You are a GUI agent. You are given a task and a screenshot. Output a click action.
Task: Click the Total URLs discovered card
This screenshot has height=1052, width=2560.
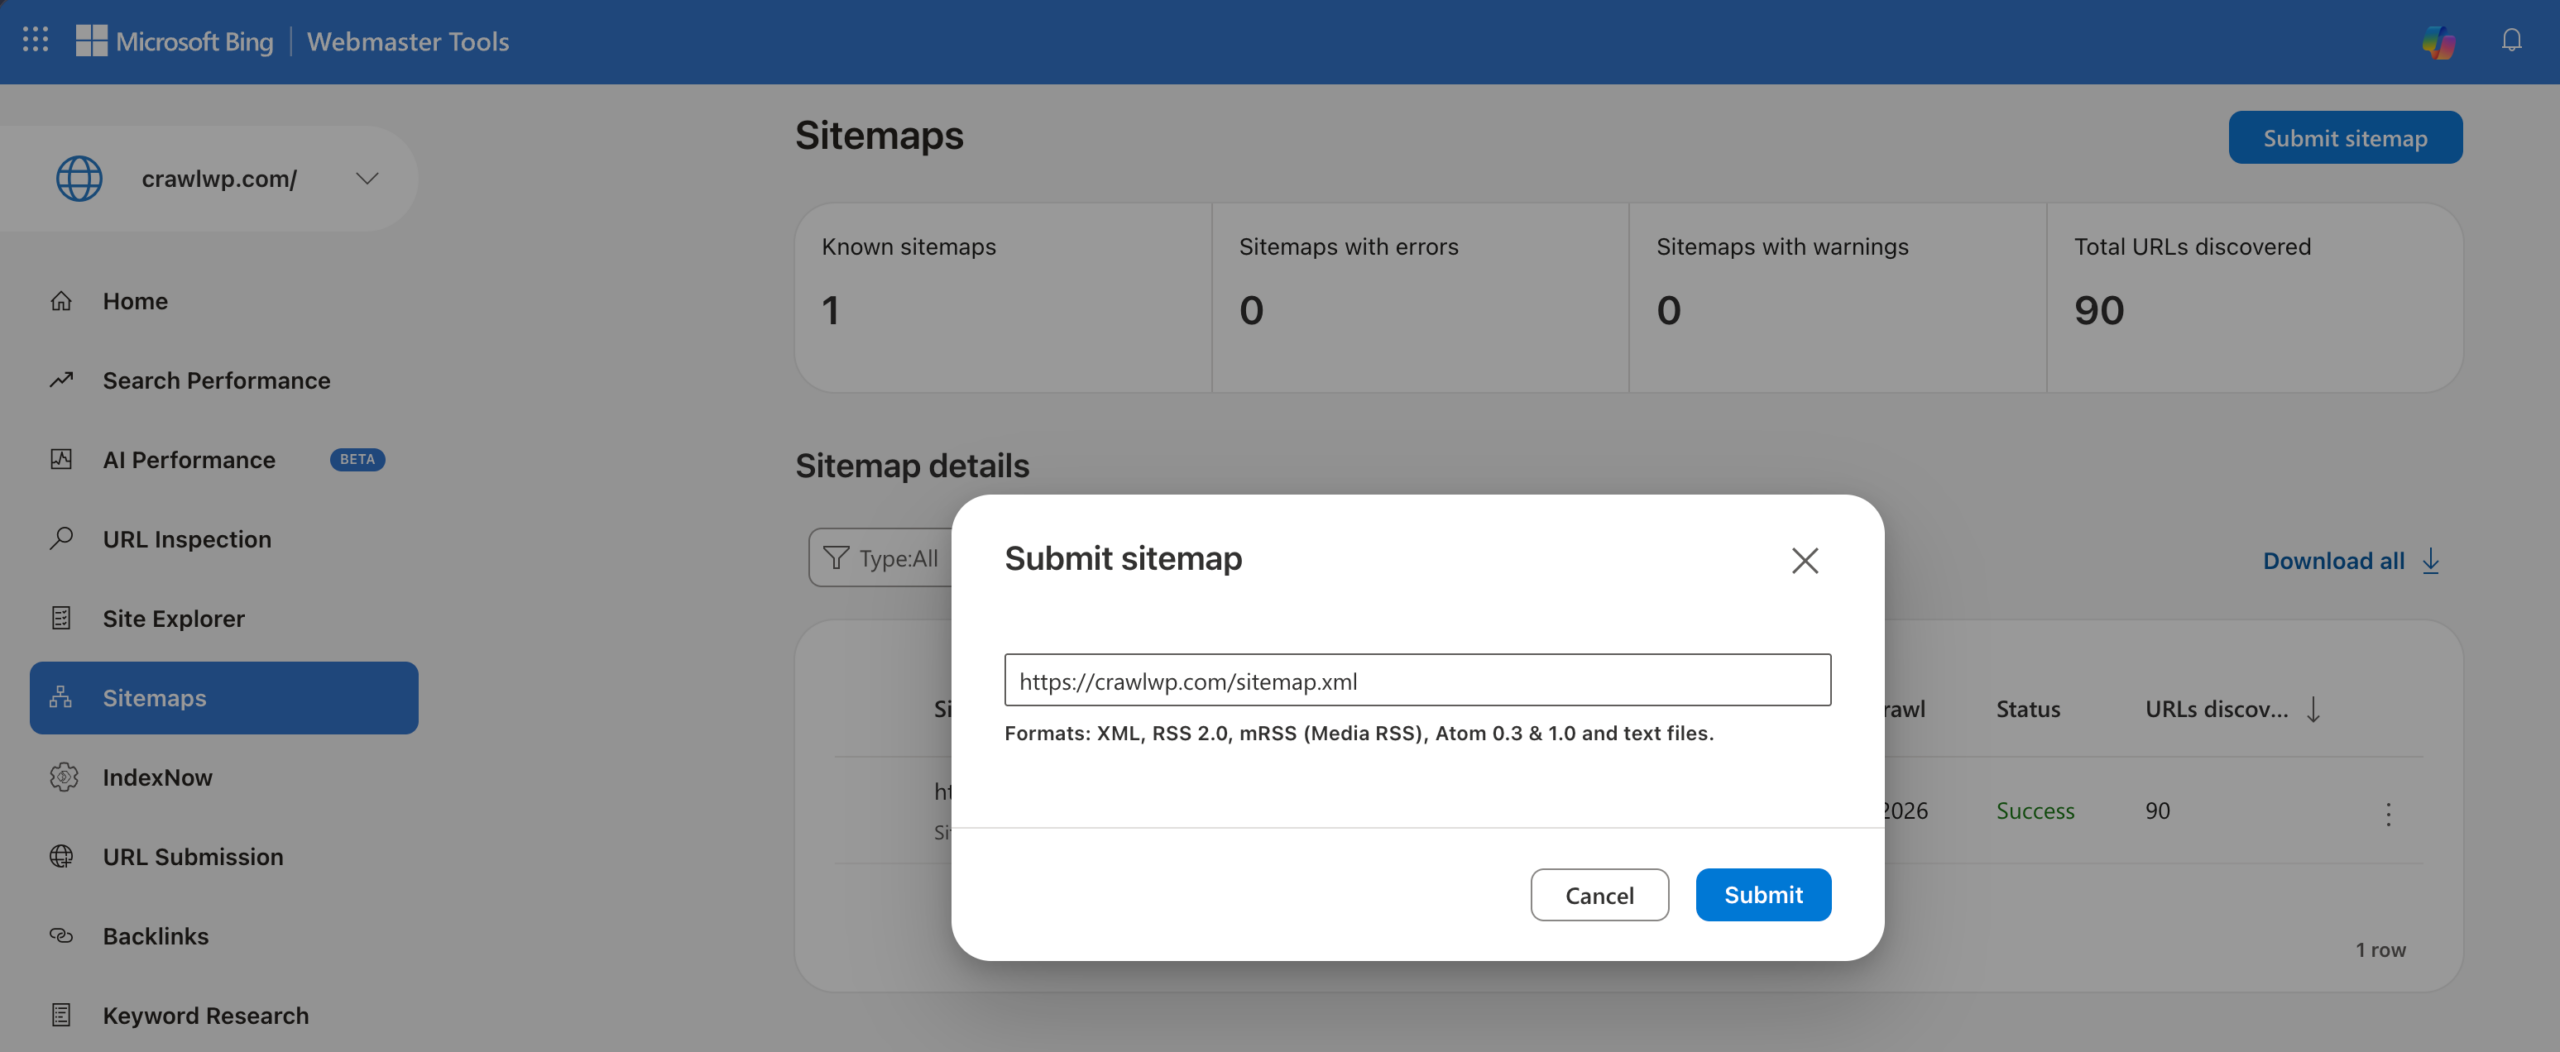(2255, 298)
